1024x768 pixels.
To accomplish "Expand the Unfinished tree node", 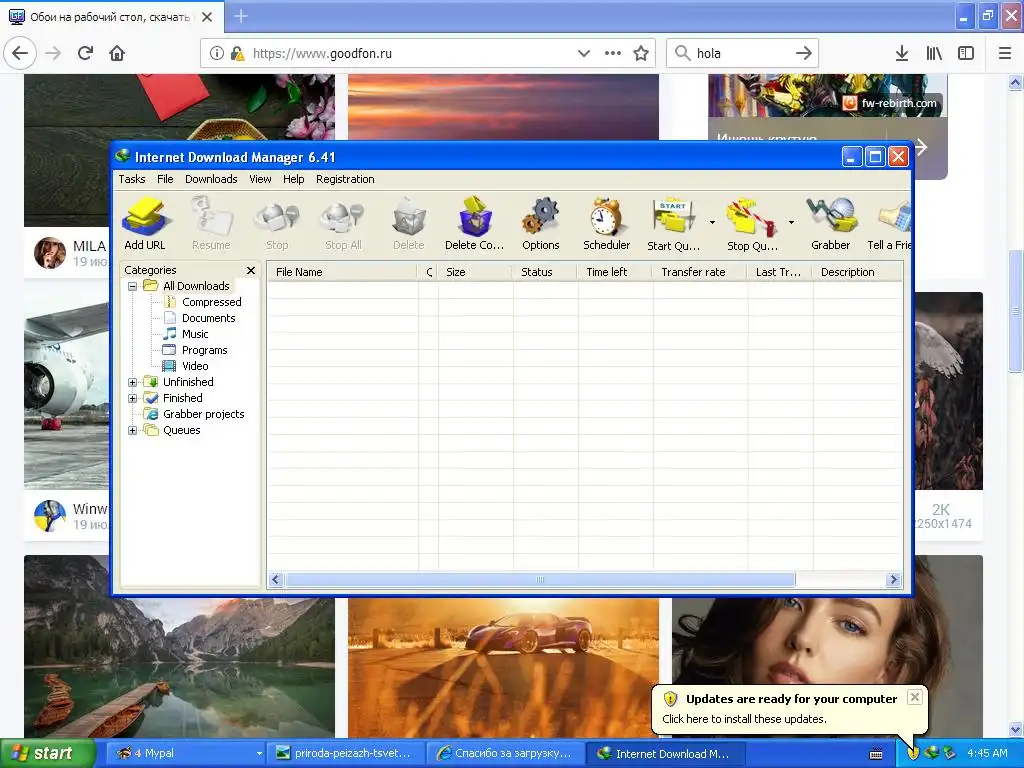I will point(133,382).
